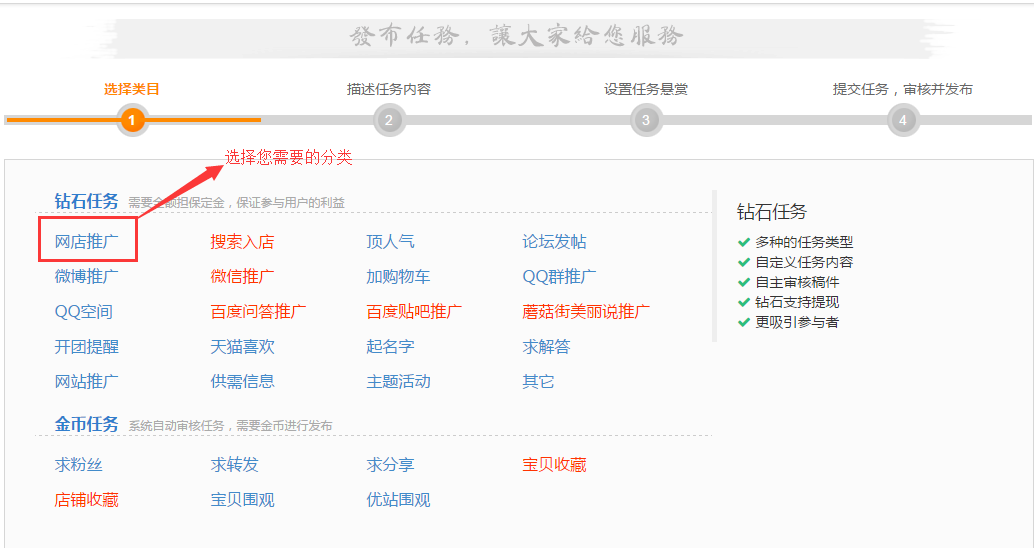The image size is (1034, 548).
Task: Select the 选择类目 step tab
Action: click(x=132, y=89)
